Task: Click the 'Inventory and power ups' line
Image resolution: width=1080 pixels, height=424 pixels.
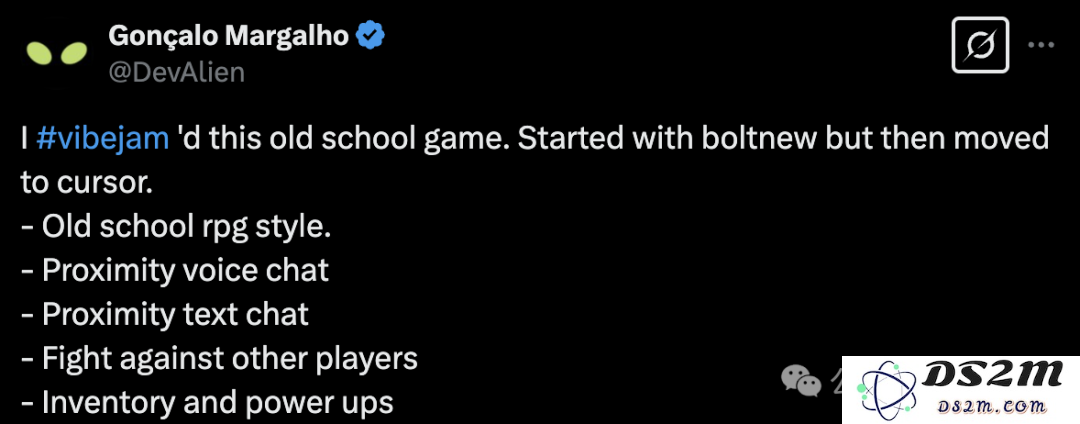Action: [207, 403]
